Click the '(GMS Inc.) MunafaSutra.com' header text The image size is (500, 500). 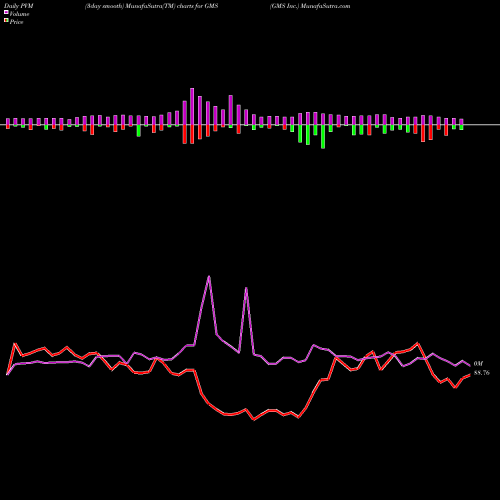[310, 6]
